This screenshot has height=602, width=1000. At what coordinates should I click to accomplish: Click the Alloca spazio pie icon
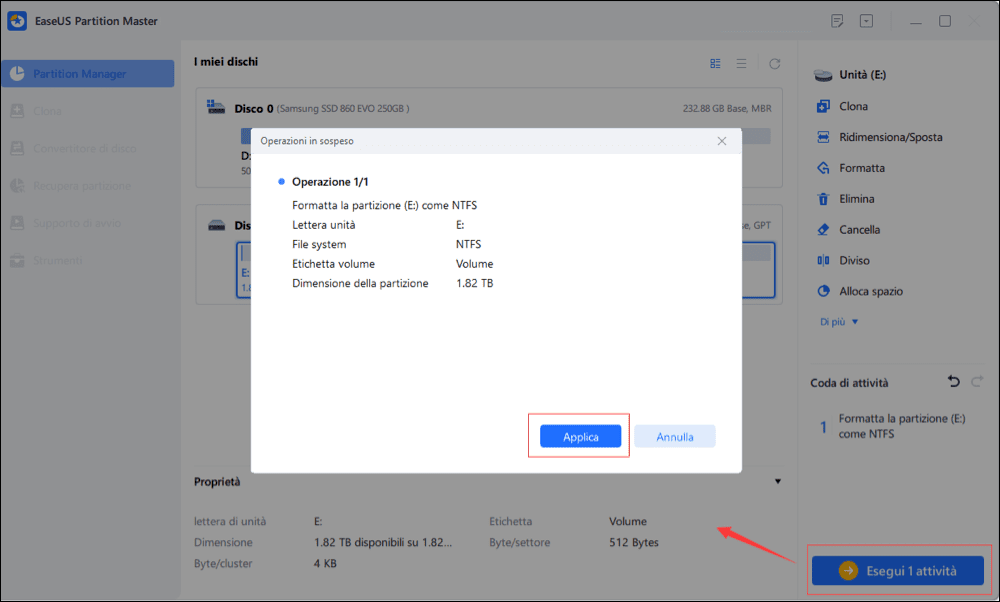point(823,291)
